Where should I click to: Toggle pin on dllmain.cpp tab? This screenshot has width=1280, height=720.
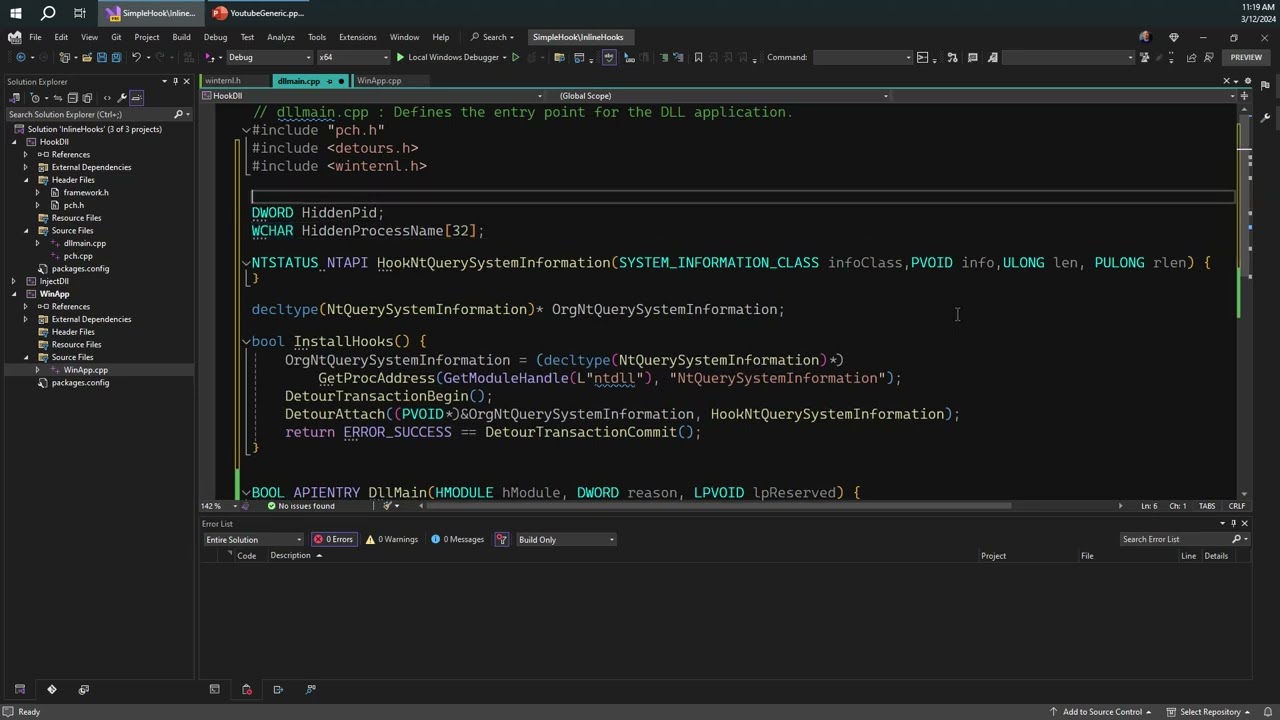click(x=329, y=81)
